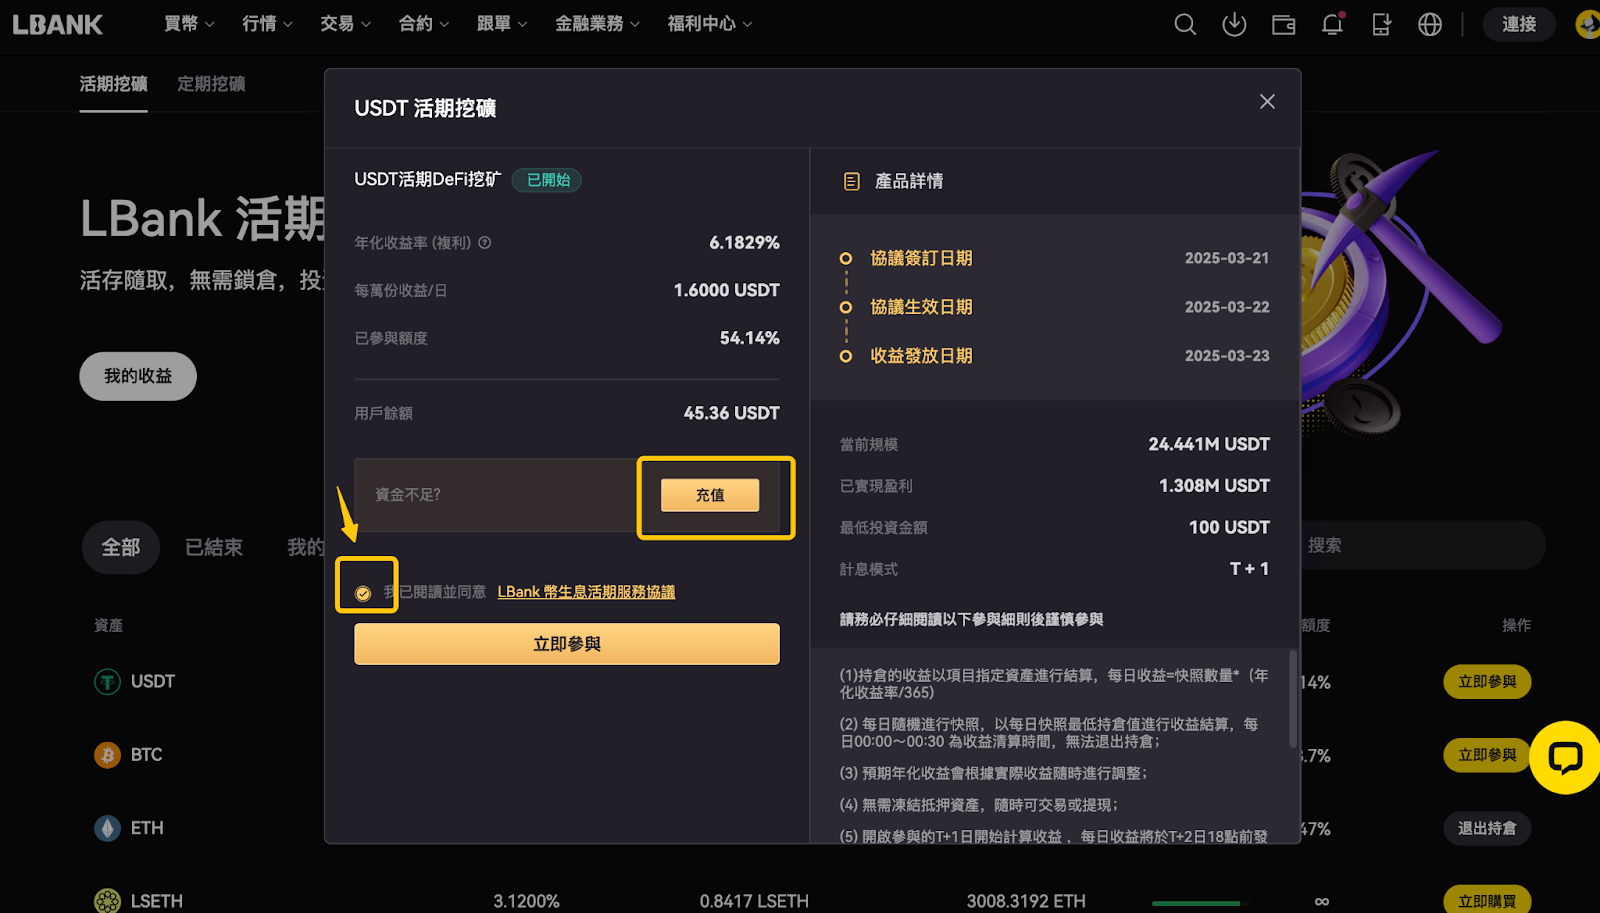Expand the 合約 dropdown menu
The width and height of the screenshot is (1600, 913).
[x=423, y=24]
